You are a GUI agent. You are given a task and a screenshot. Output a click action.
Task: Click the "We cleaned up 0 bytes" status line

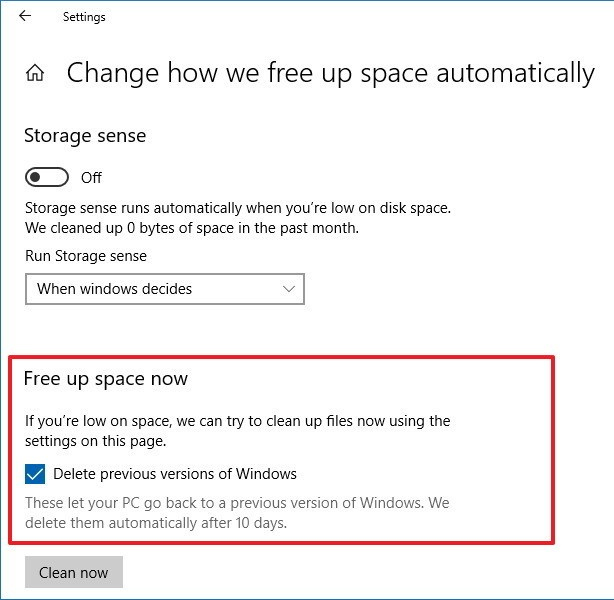(205, 227)
